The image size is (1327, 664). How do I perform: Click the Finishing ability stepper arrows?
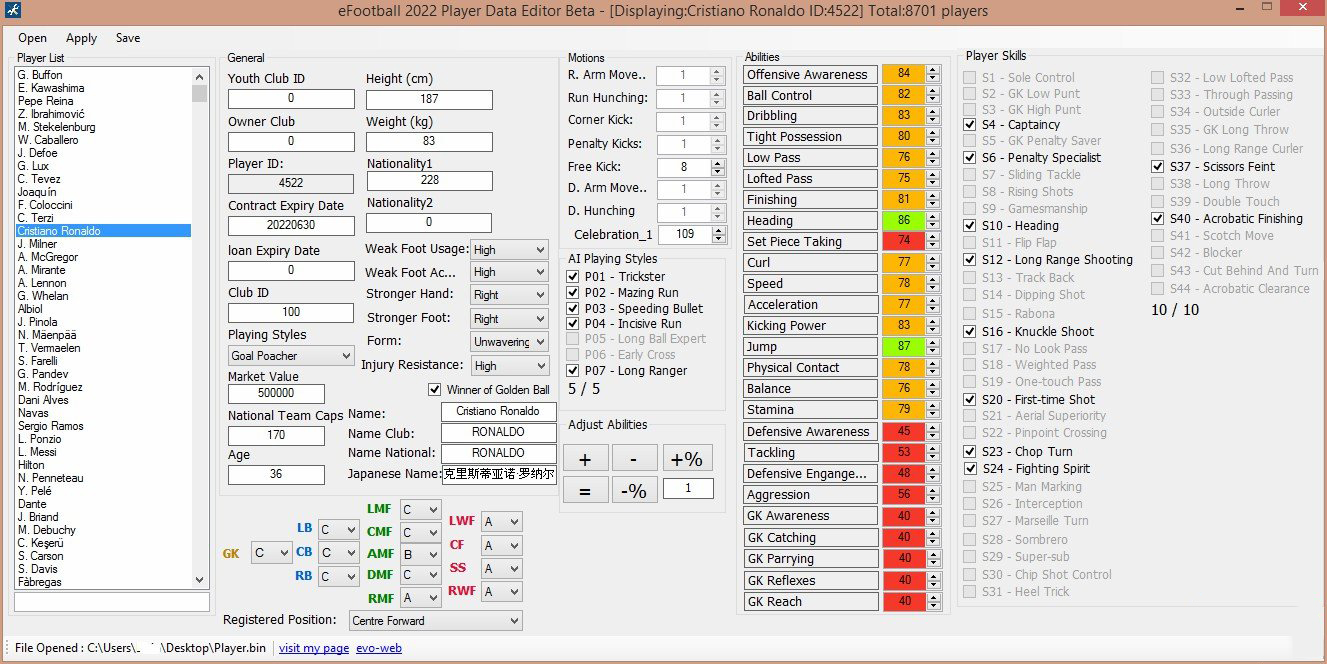933,200
